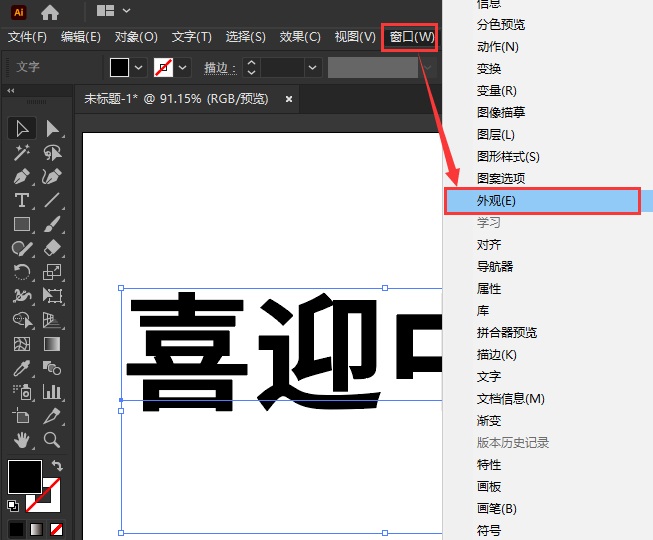Select the Eraser tool
The height and width of the screenshot is (540, 653).
click(52, 249)
